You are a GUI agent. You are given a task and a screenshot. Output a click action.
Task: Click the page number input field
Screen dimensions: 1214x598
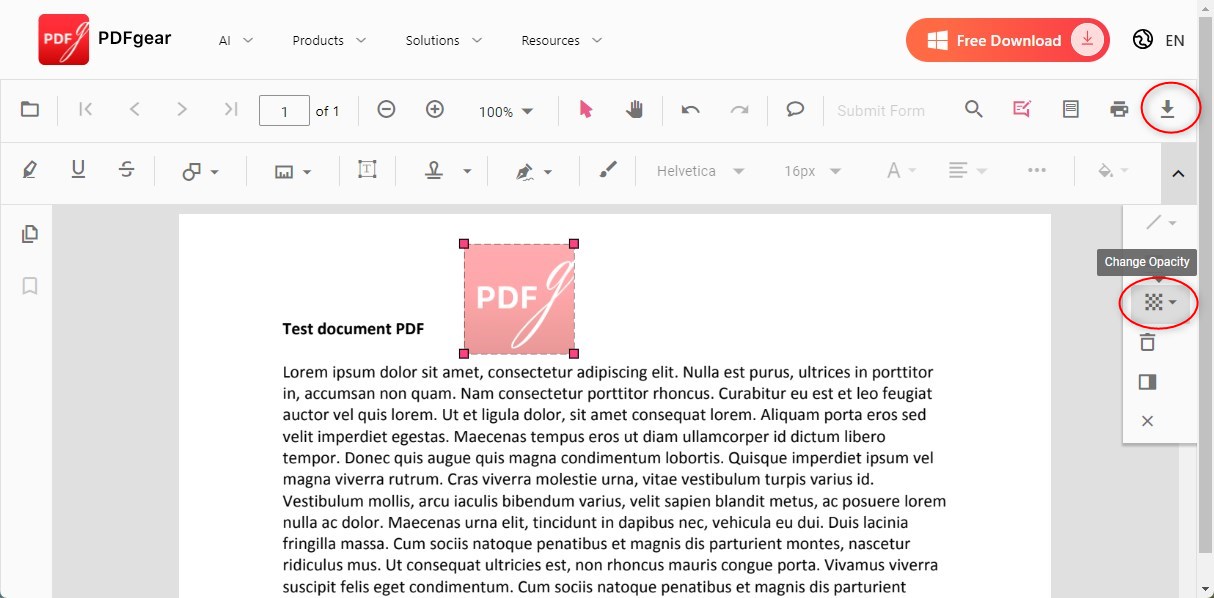tap(284, 110)
